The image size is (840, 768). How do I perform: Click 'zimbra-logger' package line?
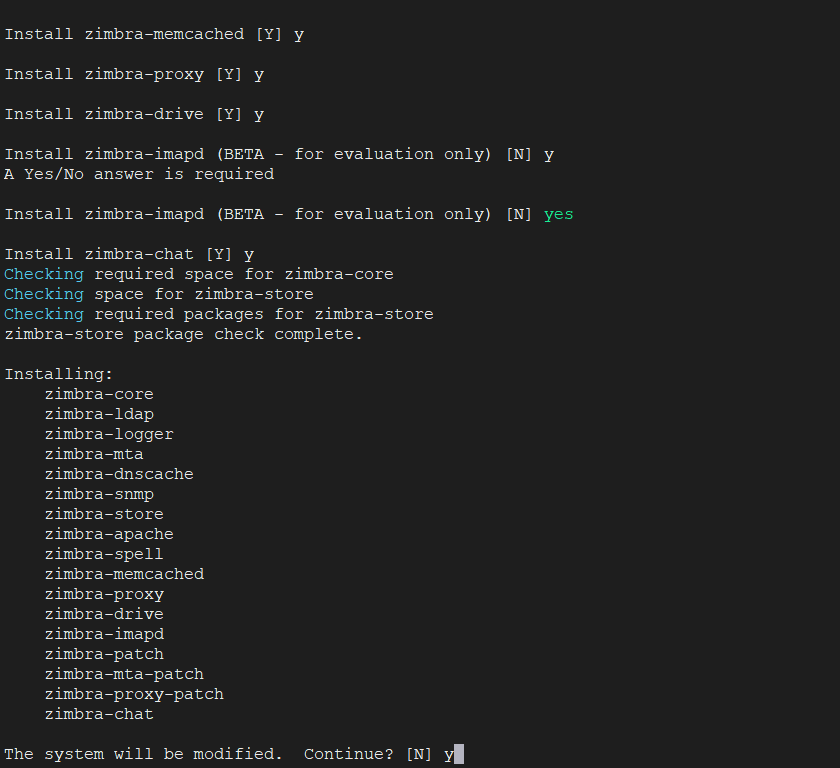click(109, 434)
